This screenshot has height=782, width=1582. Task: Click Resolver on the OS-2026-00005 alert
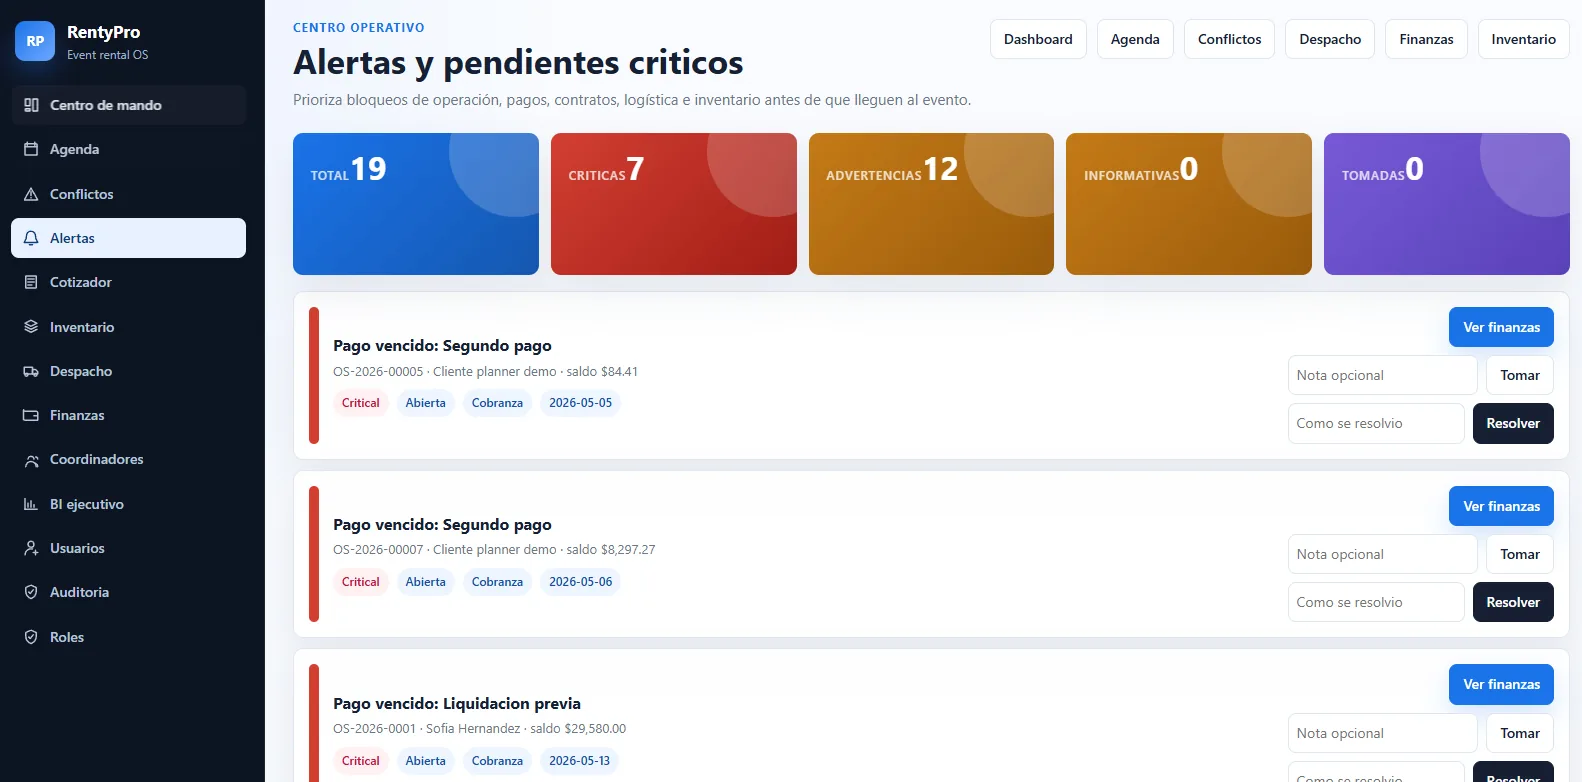[1513, 423]
